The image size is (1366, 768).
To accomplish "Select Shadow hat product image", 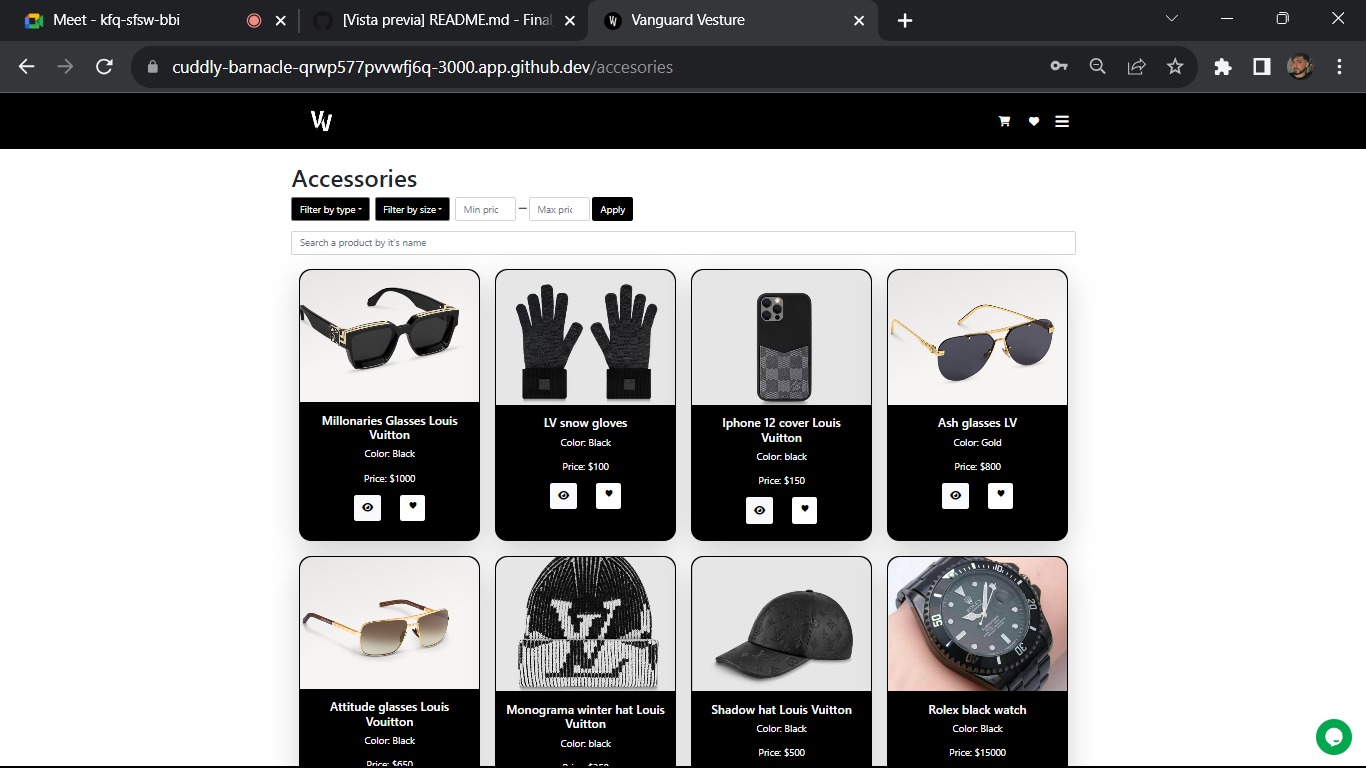I will click(x=781, y=625).
